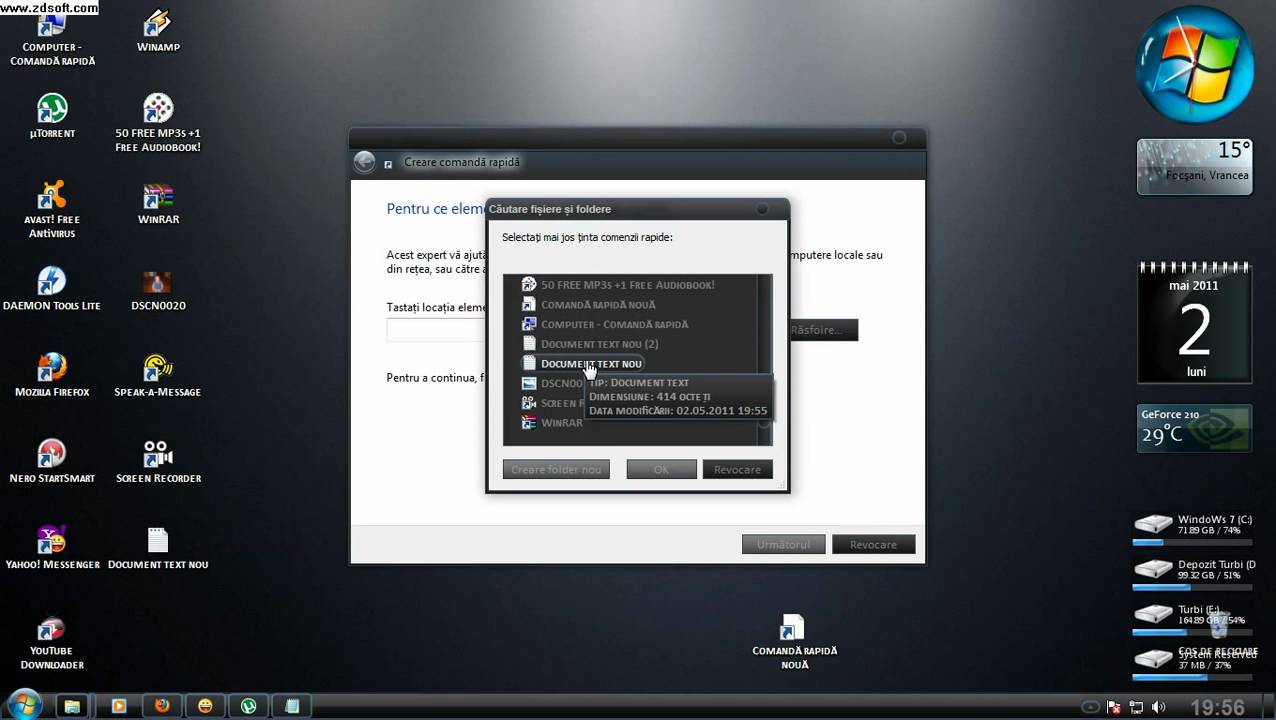Launch Speak-a-Message from the desktop
The width and height of the screenshot is (1276, 720).
[158, 375]
